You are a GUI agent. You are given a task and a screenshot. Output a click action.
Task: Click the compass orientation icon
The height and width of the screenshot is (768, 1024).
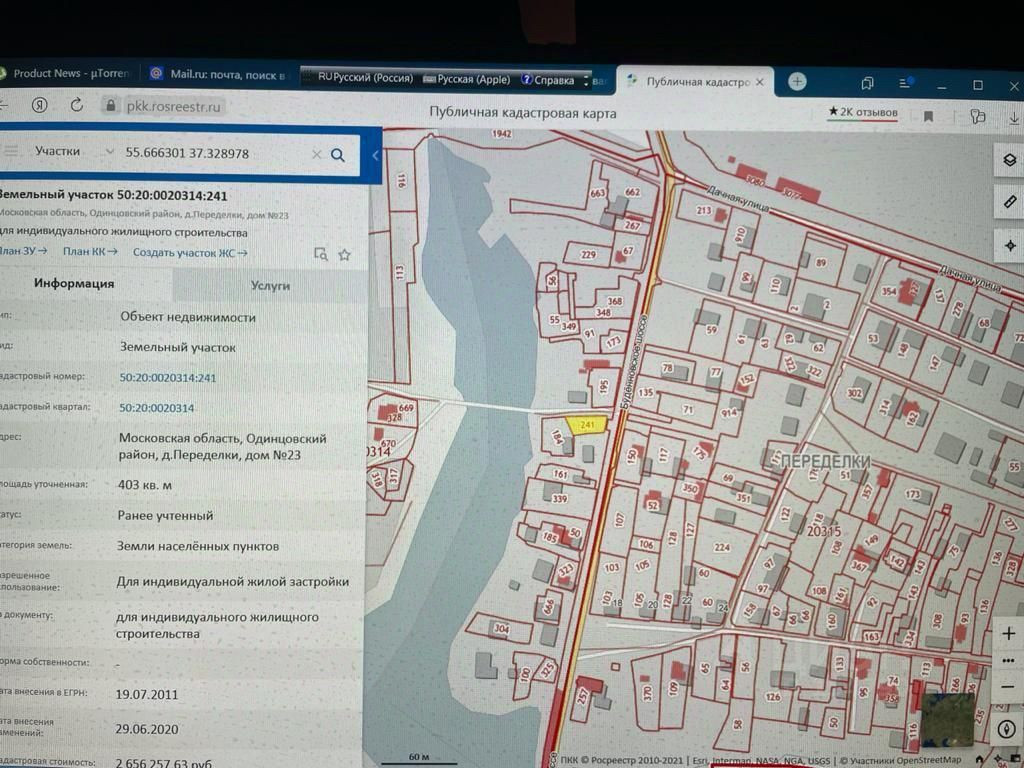(x=1006, y=729)
